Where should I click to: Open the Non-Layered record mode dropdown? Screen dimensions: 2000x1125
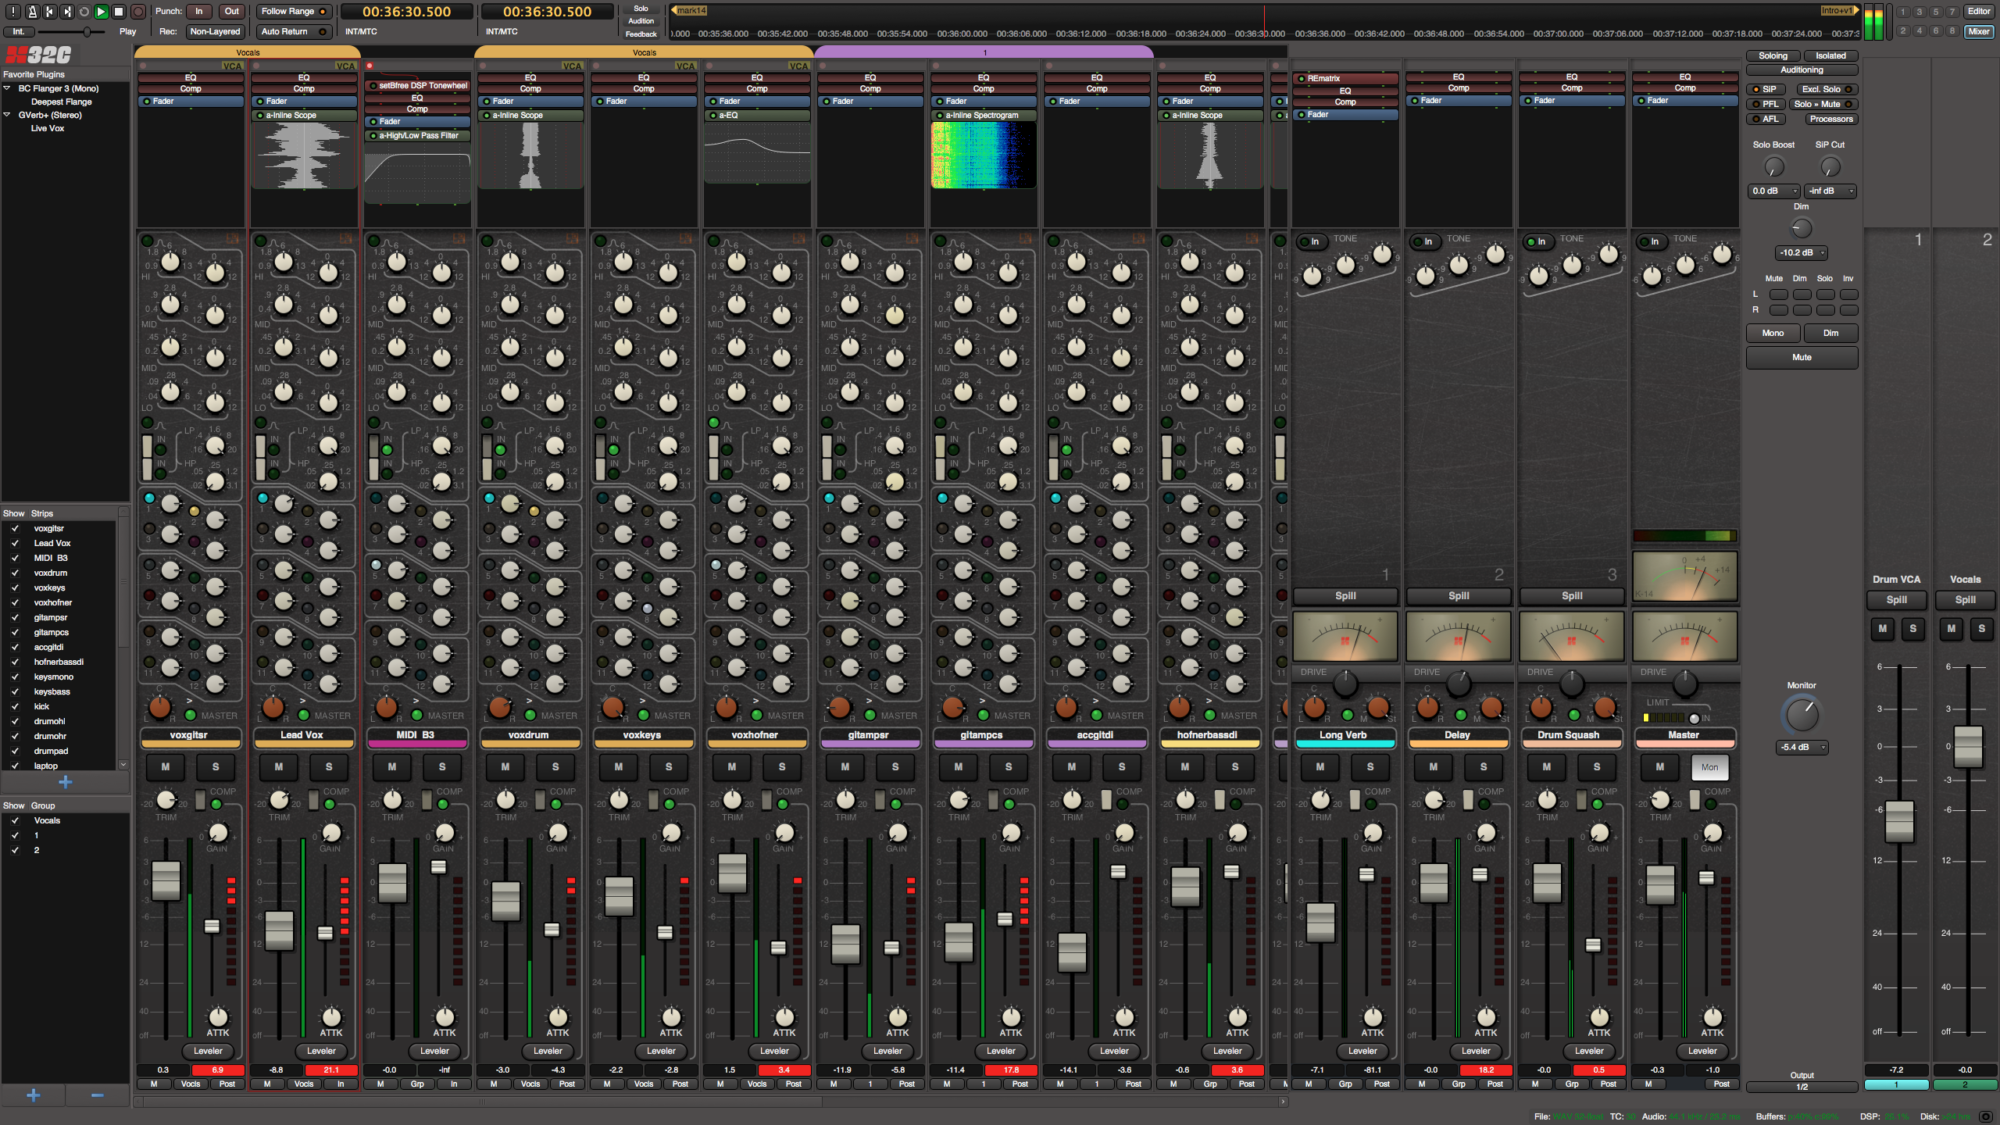(x=215, y=32)
